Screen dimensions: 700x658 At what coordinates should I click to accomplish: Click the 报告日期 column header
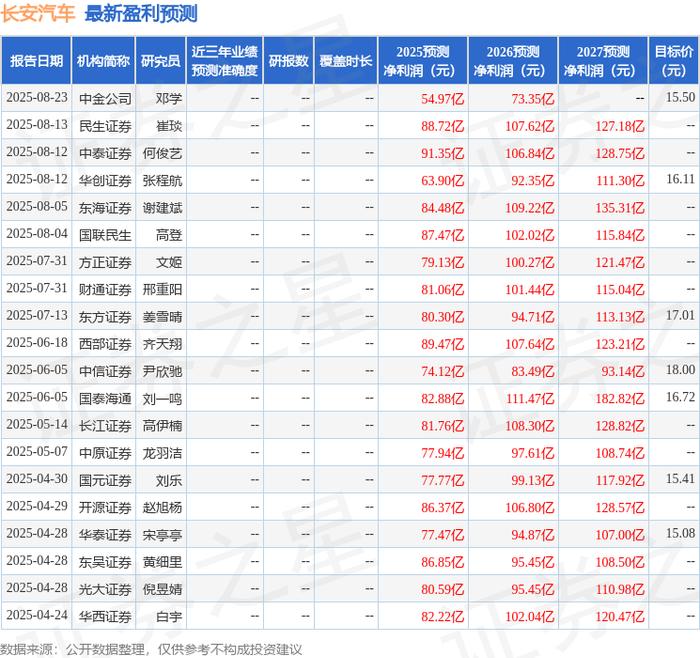36,61
